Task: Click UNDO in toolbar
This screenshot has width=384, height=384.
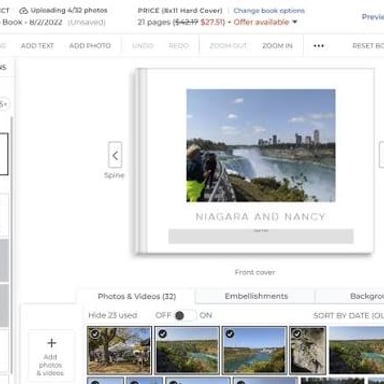Action: (x=143, y=46)
